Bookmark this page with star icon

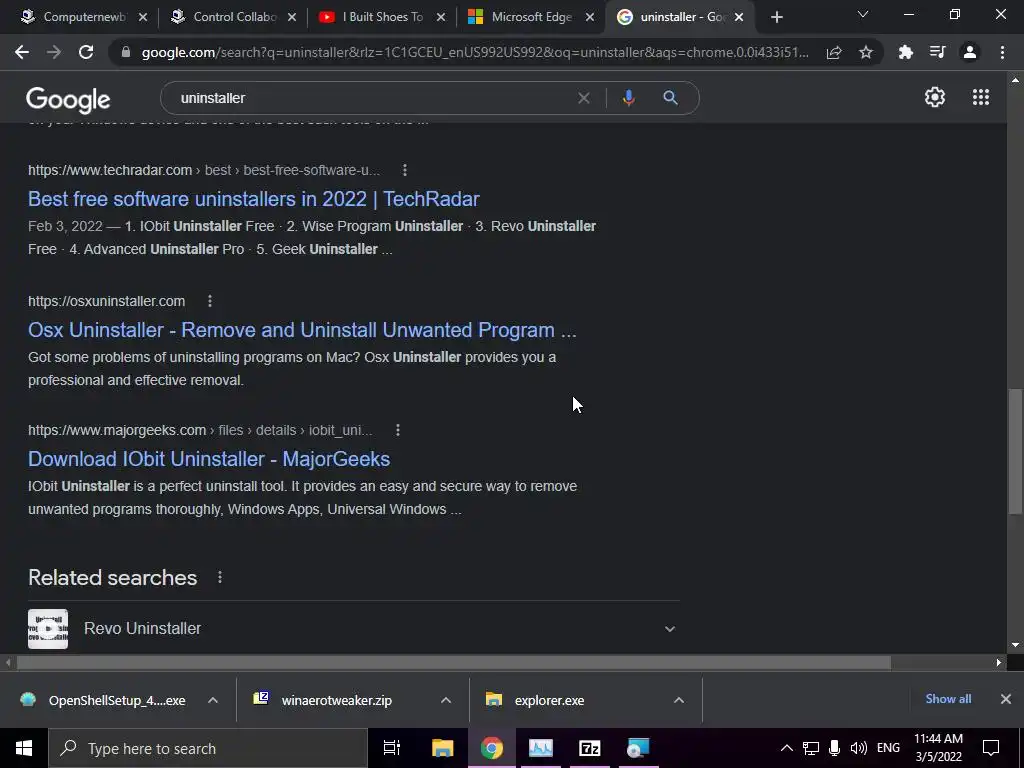coord(866,52)
